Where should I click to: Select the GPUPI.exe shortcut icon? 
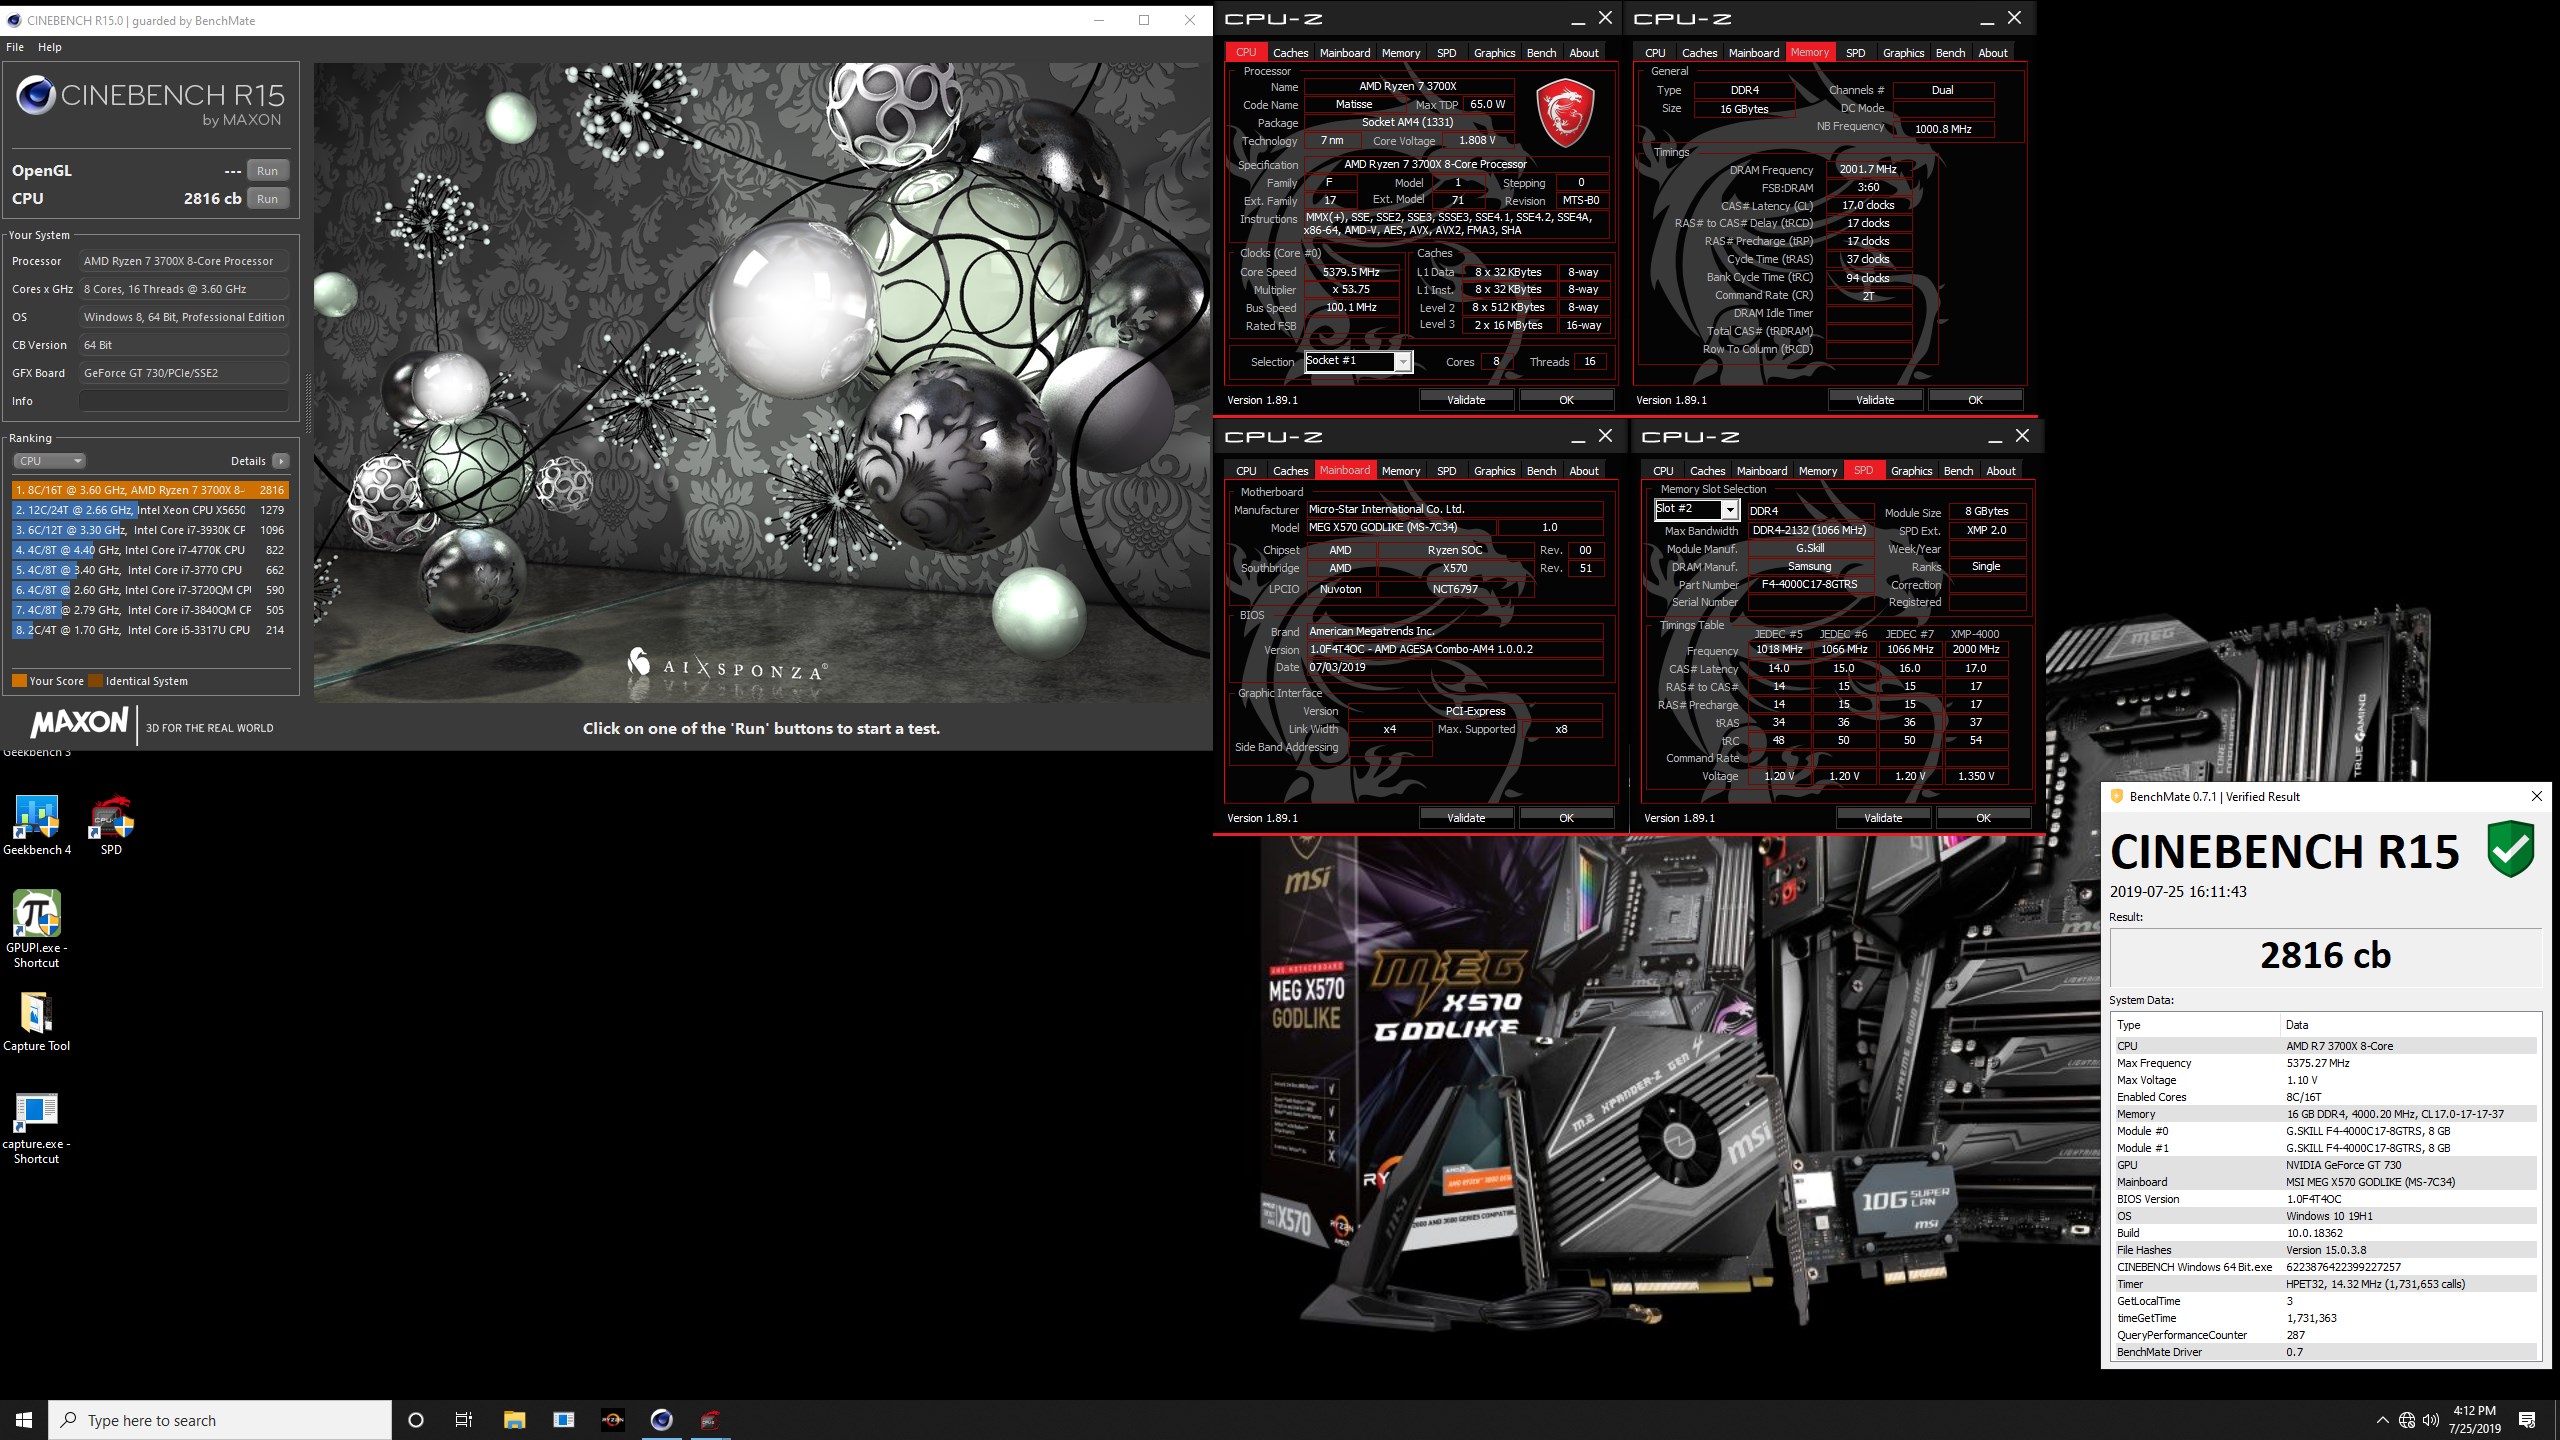click(x=37, y=929)
